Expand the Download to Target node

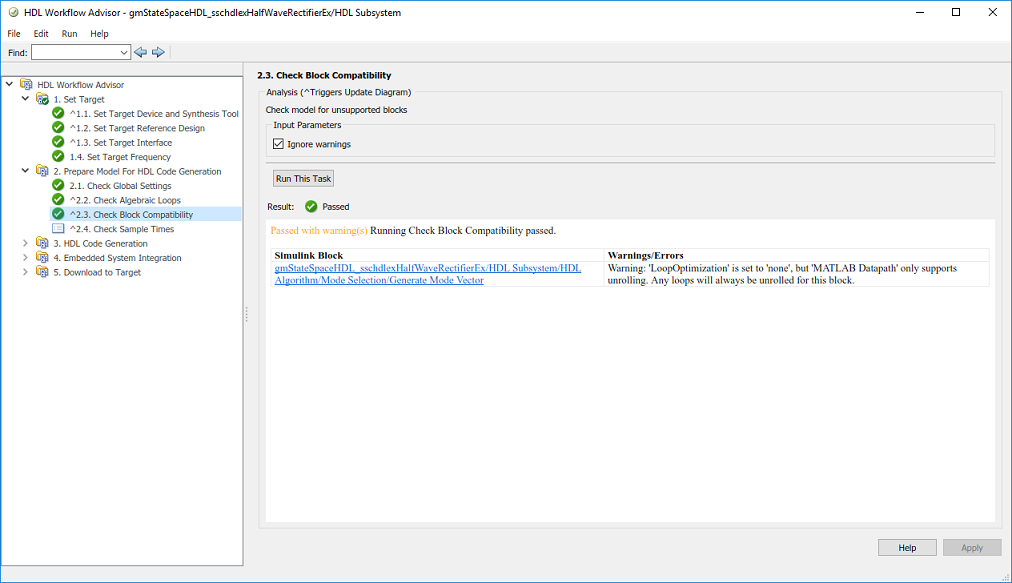(x=26, y=272)
